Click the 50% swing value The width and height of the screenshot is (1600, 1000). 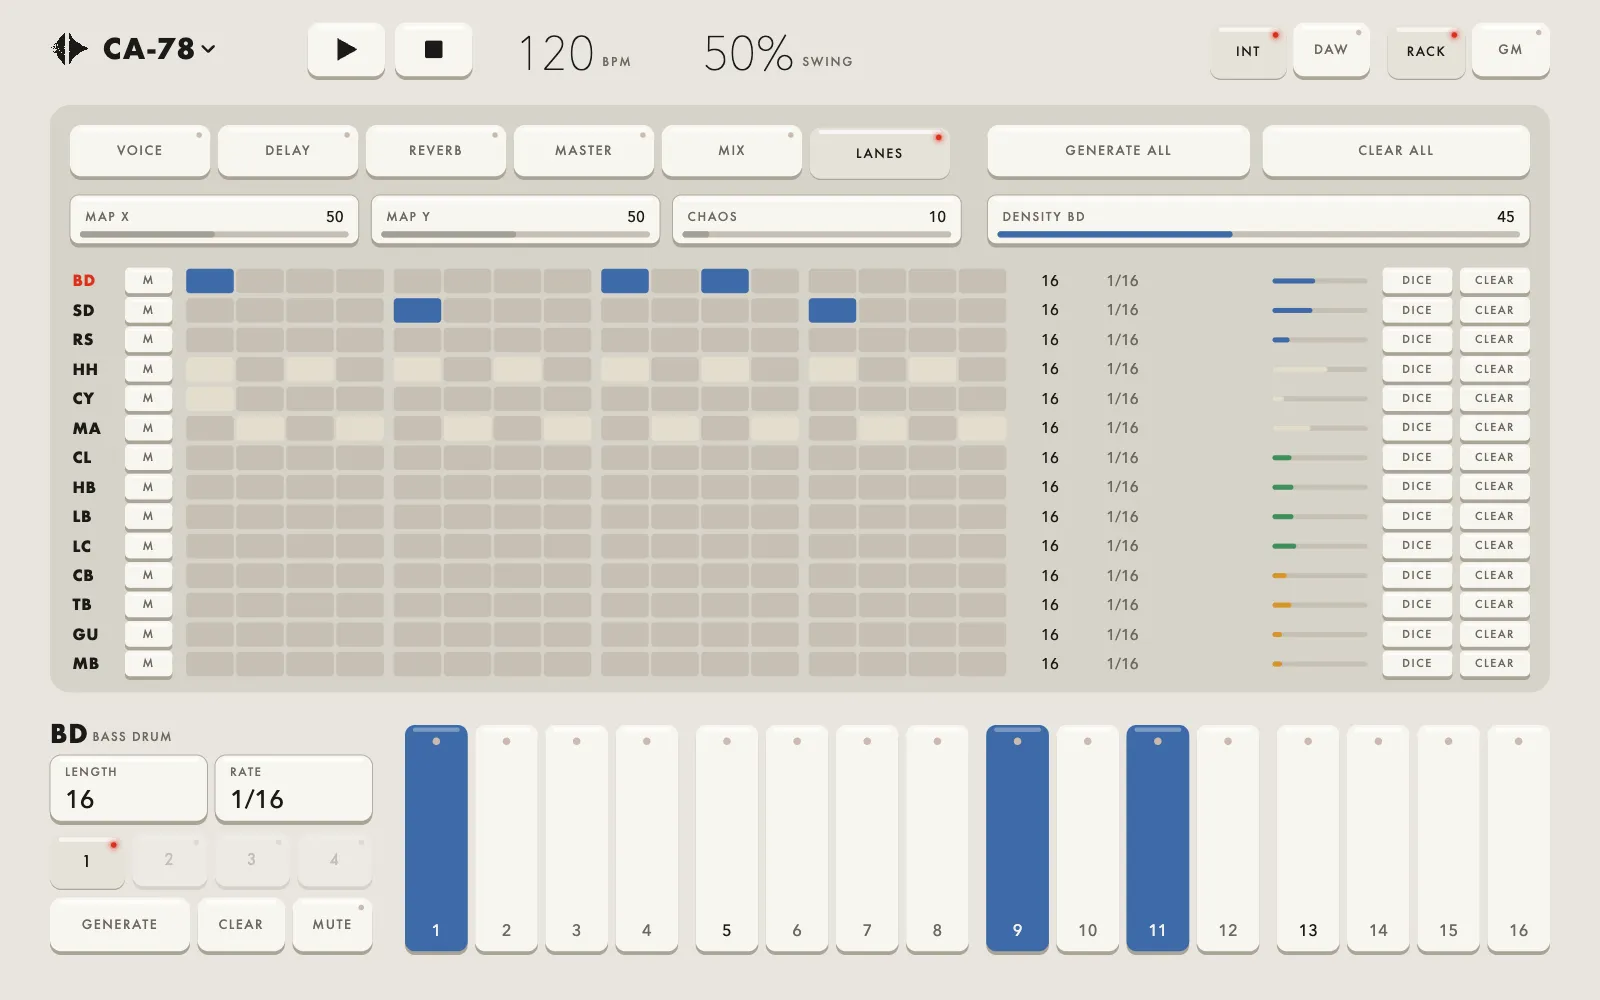click(749, 53)
